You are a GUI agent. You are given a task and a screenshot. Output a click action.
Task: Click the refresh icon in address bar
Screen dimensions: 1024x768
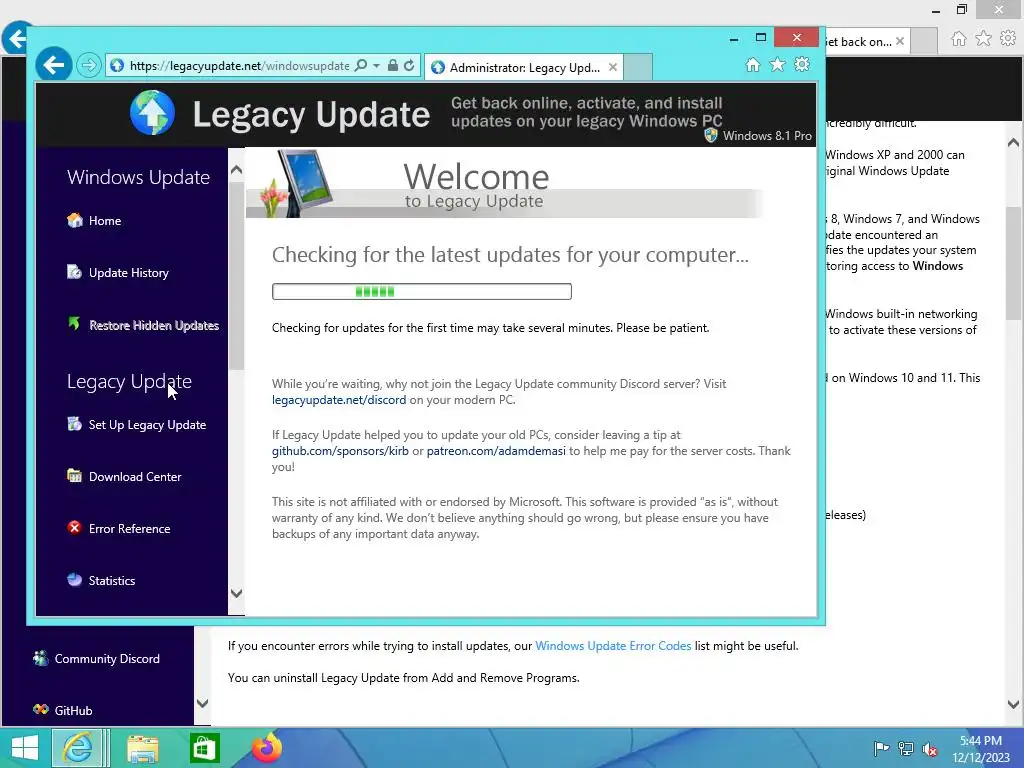pyautogui.click(x=409, y=65)
